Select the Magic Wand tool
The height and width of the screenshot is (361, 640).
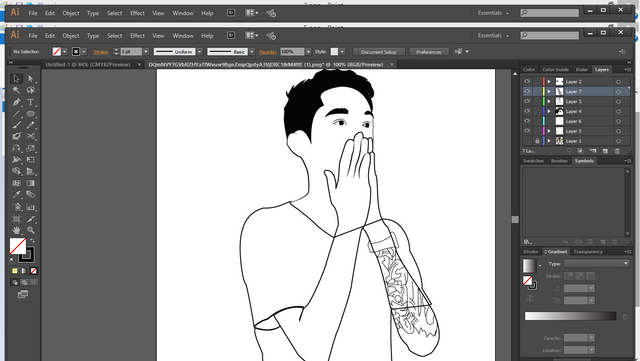[16, 90]
